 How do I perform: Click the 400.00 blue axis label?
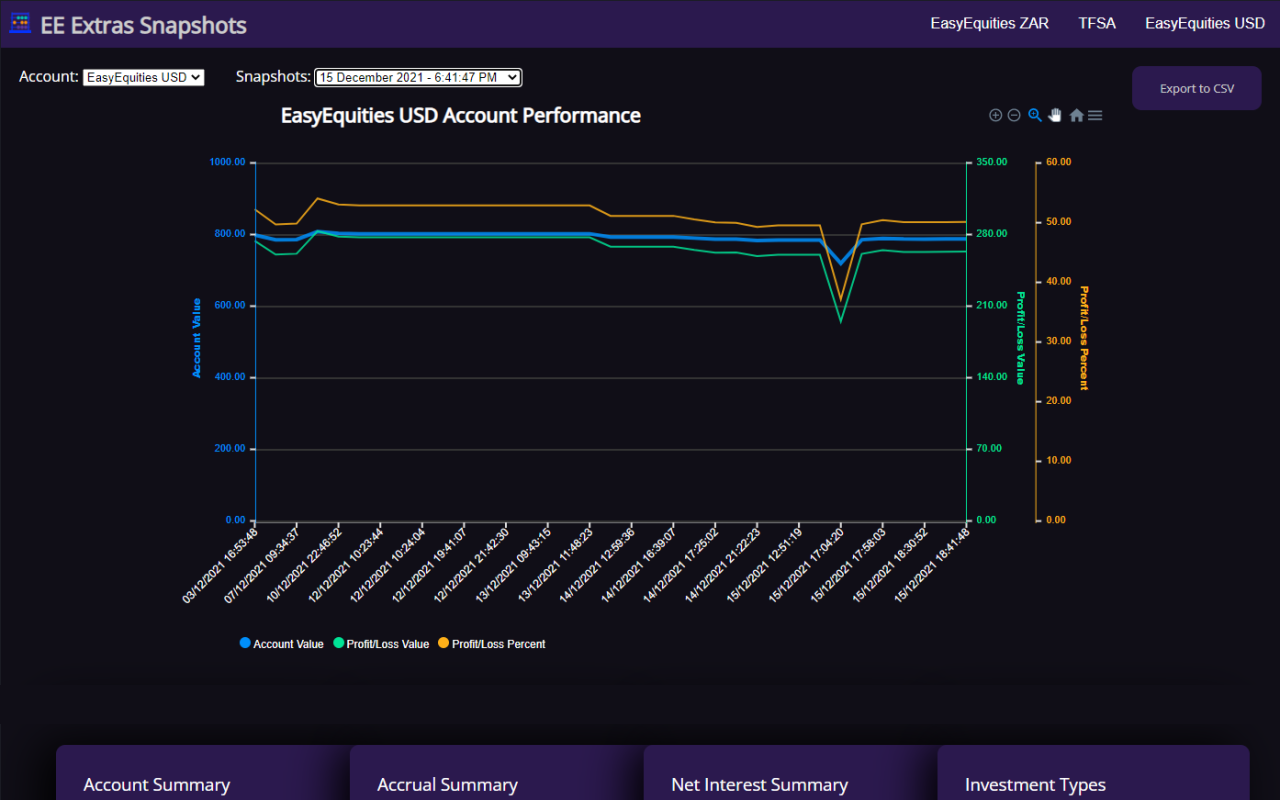pyautogui.click(x=230, y=378)
